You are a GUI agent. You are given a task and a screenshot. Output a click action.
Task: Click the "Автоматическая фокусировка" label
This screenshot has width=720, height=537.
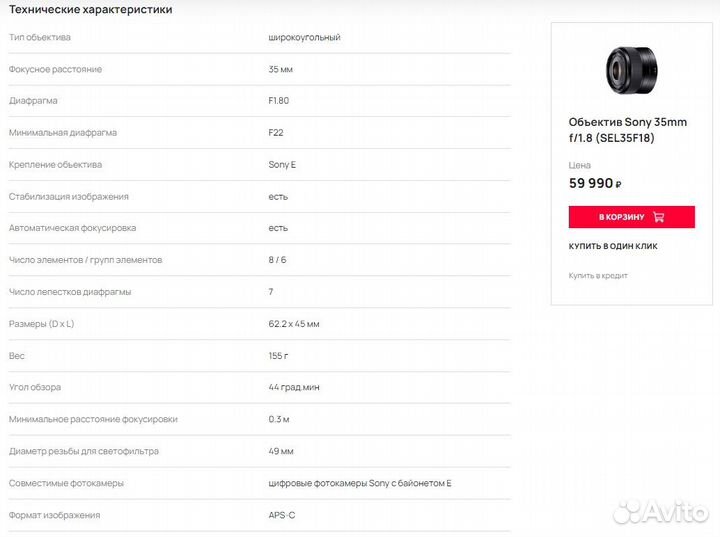point(72,228)
